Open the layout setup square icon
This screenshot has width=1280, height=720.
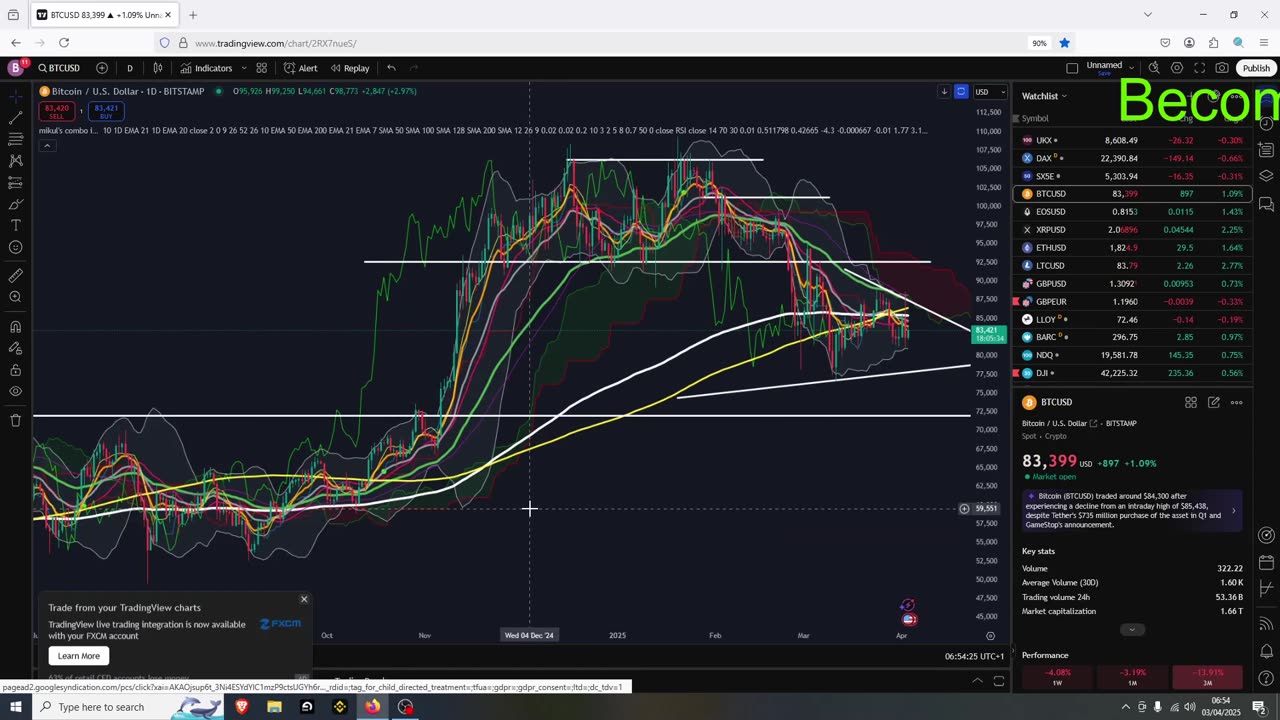tap(1072, 68)
